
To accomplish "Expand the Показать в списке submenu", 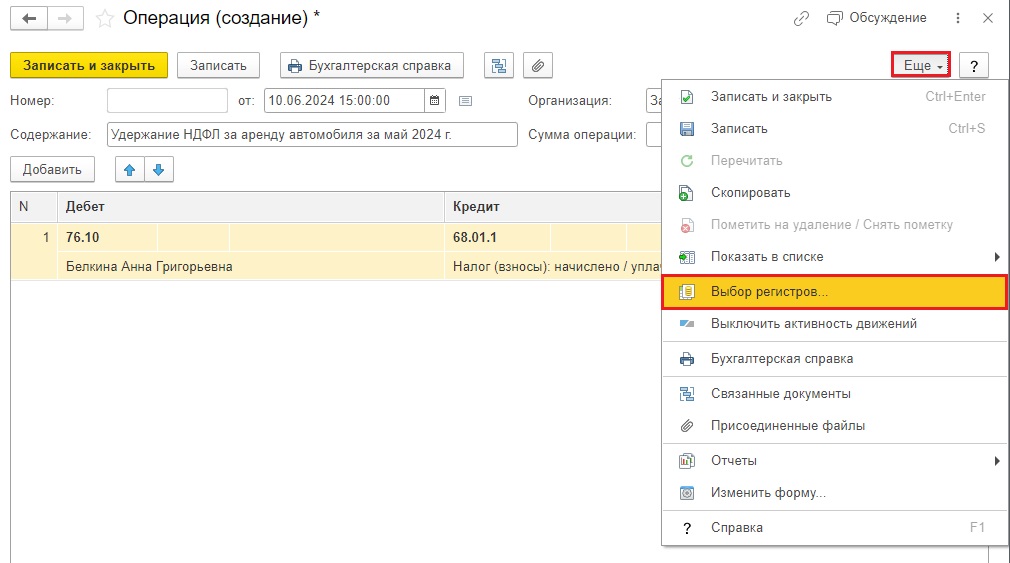I will point(834,257).
